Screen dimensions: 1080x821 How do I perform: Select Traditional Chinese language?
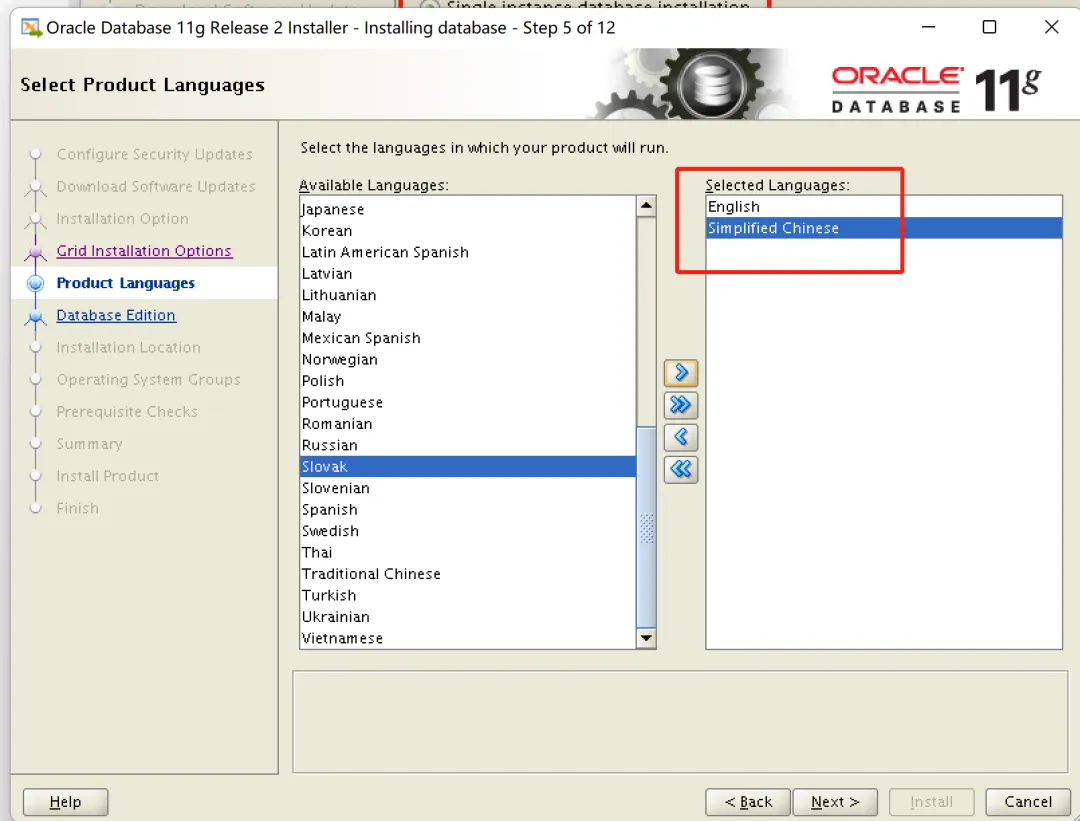(468, 573)
